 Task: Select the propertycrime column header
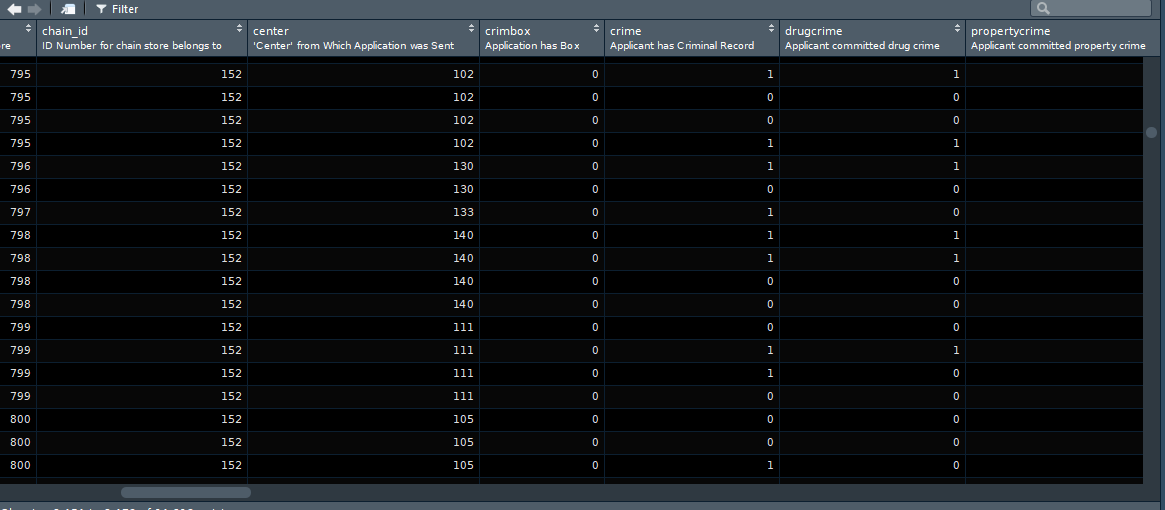[1010, 31]
